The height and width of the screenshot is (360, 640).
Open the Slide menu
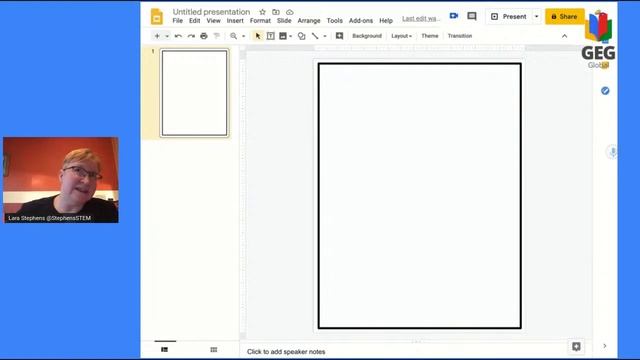tap(284, 20)
